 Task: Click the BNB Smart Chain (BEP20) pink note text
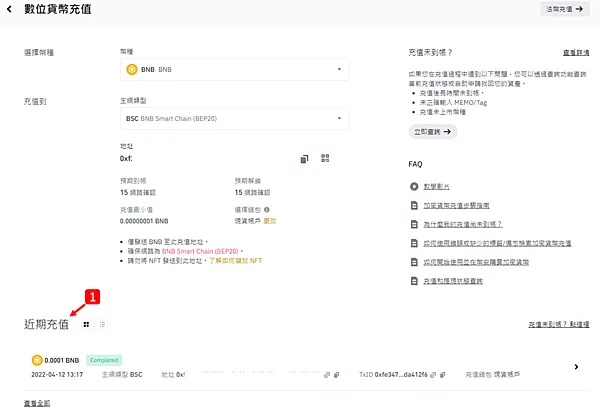(200, 251)
